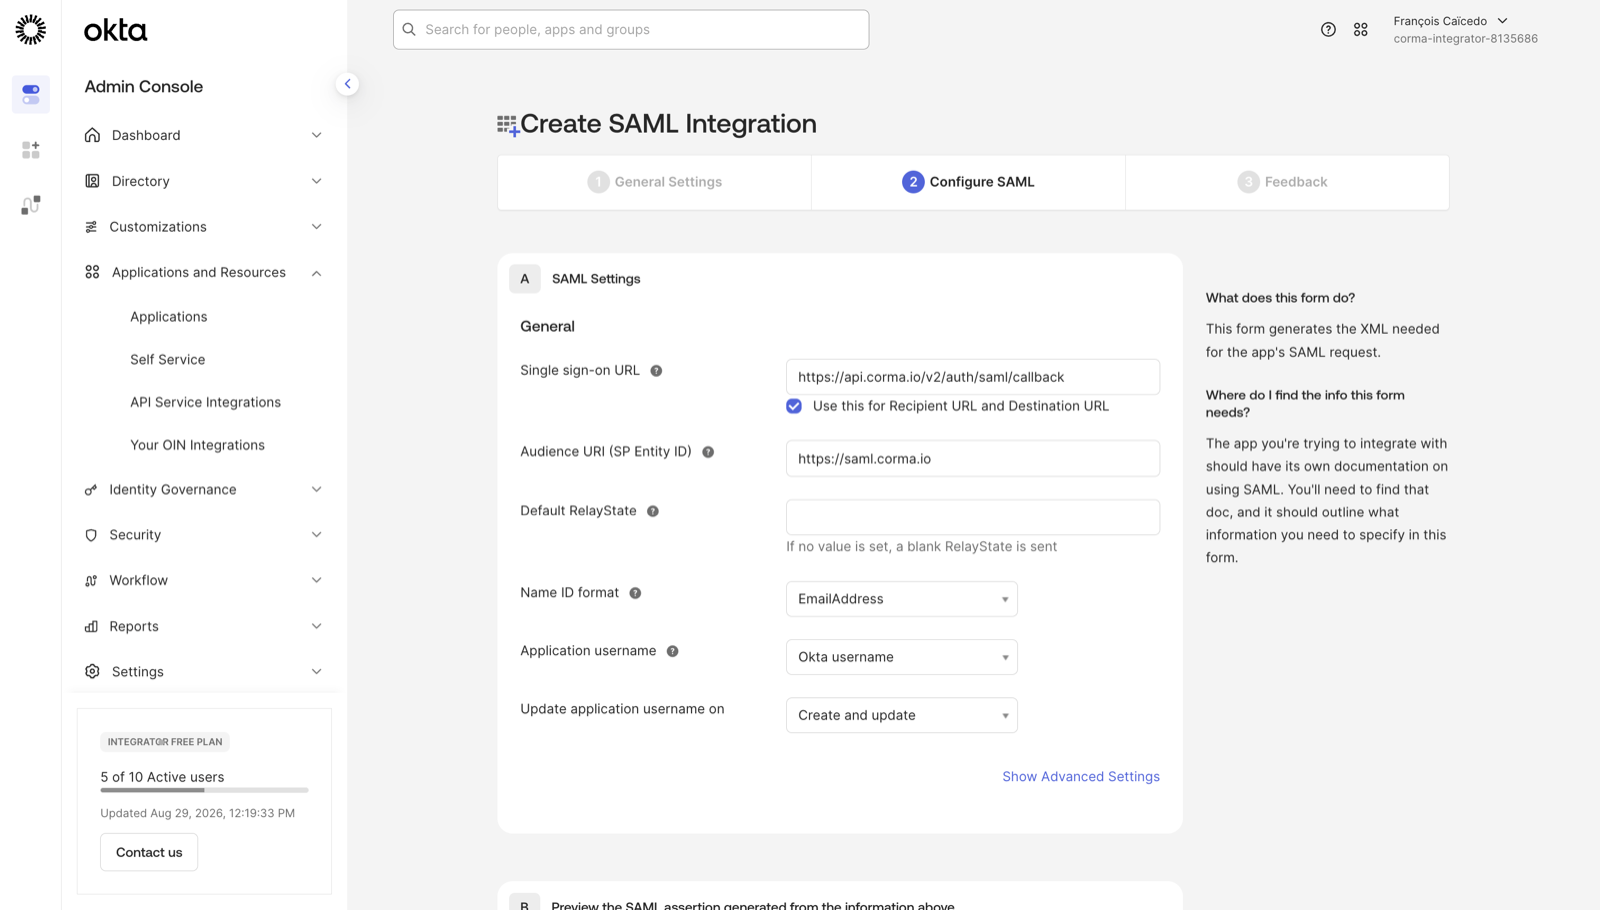Click the Okta sunburst logo icon
The image size is (1600, 910).
pyautogui.click(x=31, y=30)
